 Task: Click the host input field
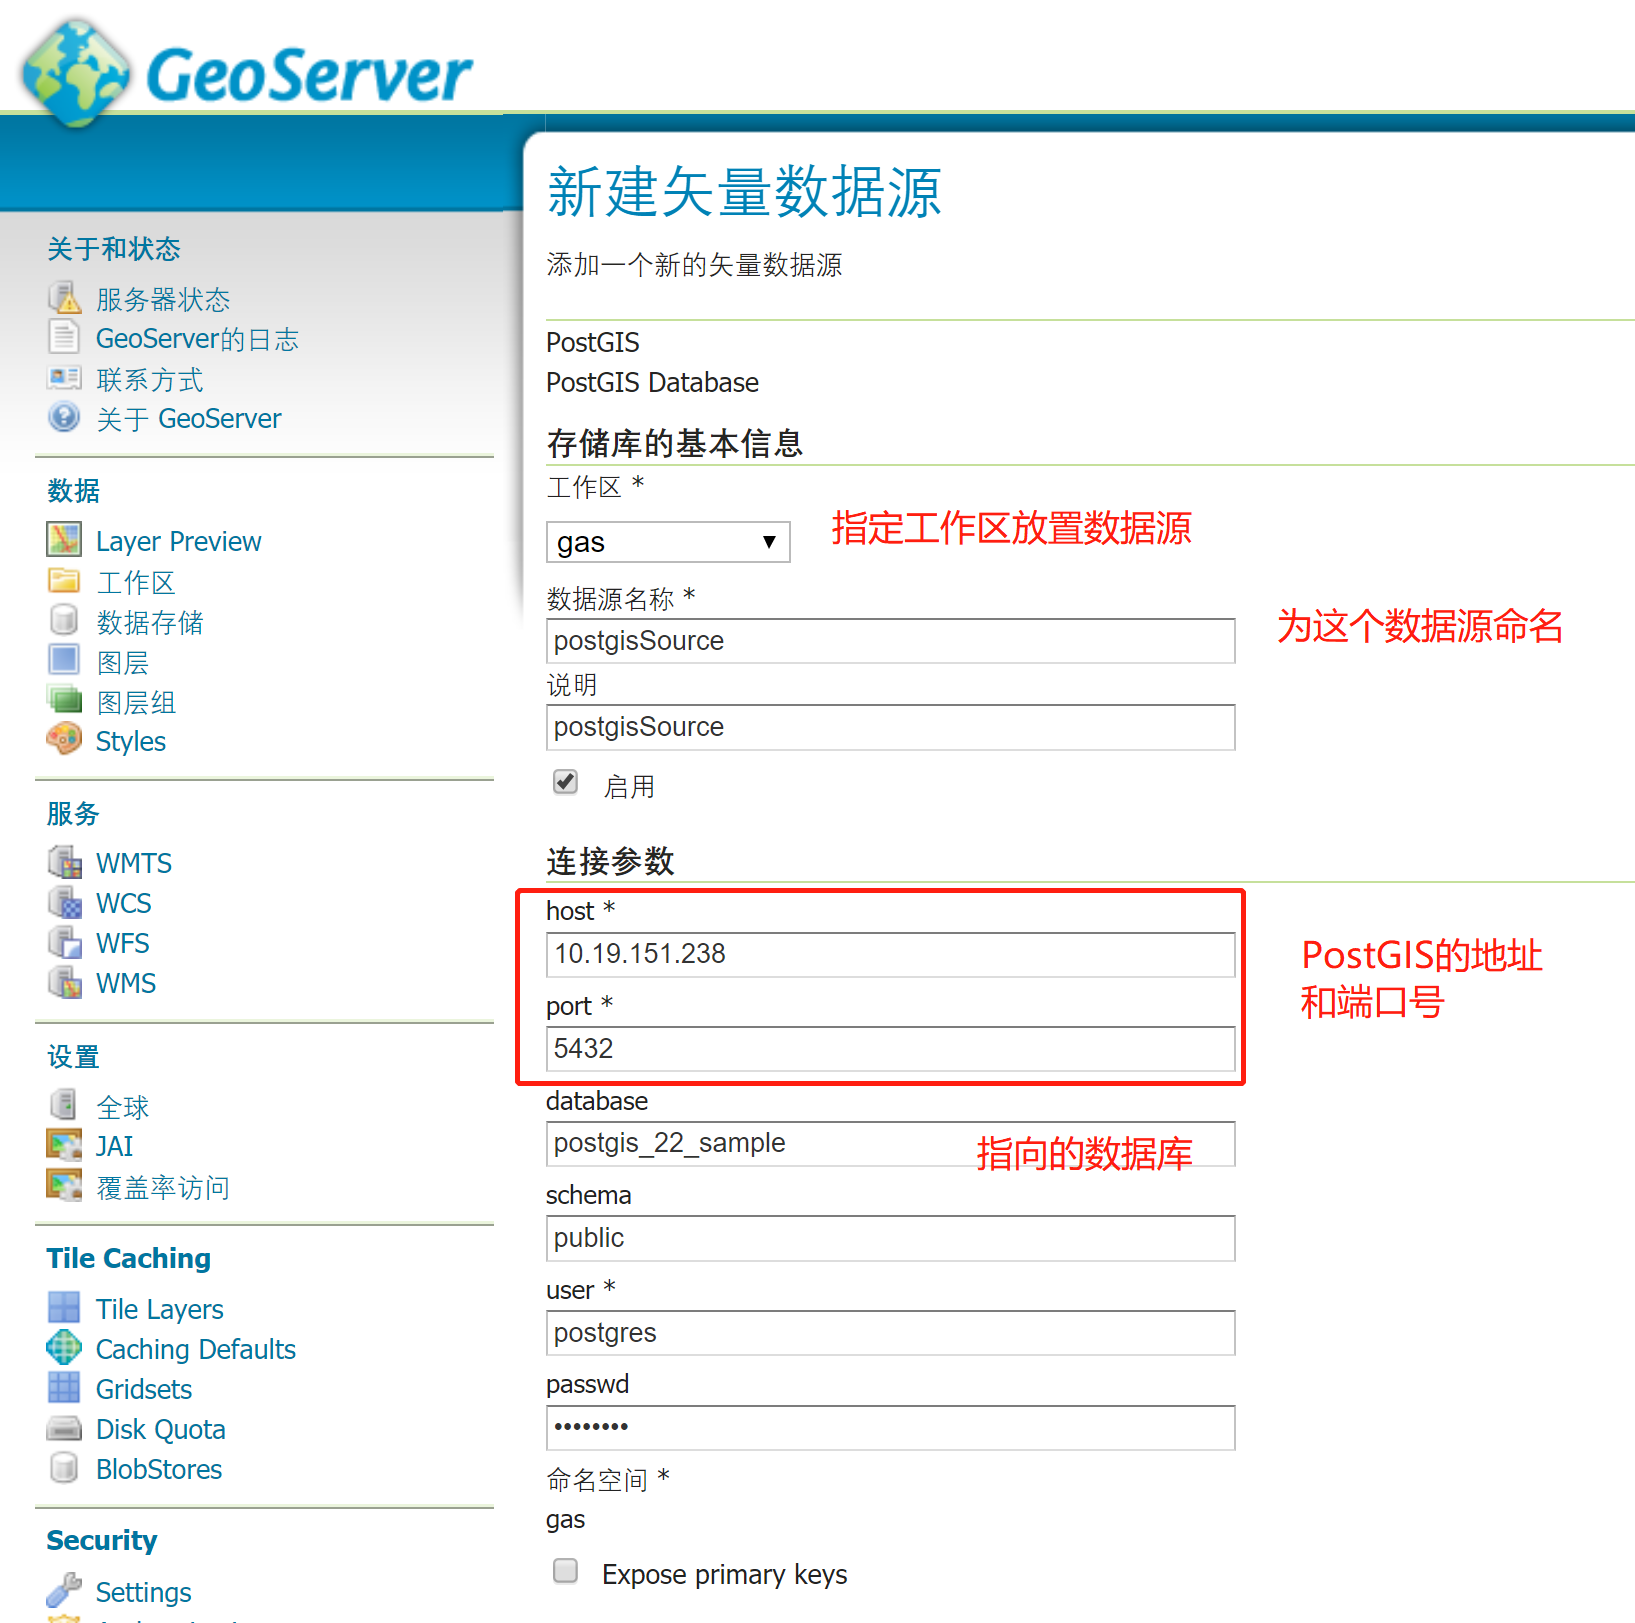click(891, 955)
